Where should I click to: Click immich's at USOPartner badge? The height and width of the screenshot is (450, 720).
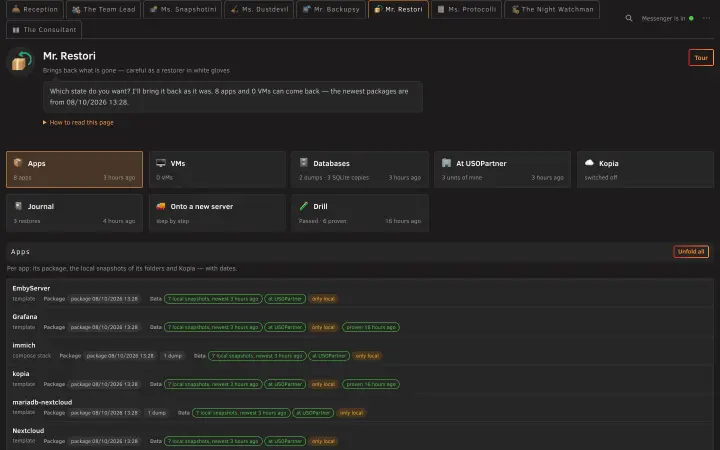pyautogui.click(x=329, y=356)
